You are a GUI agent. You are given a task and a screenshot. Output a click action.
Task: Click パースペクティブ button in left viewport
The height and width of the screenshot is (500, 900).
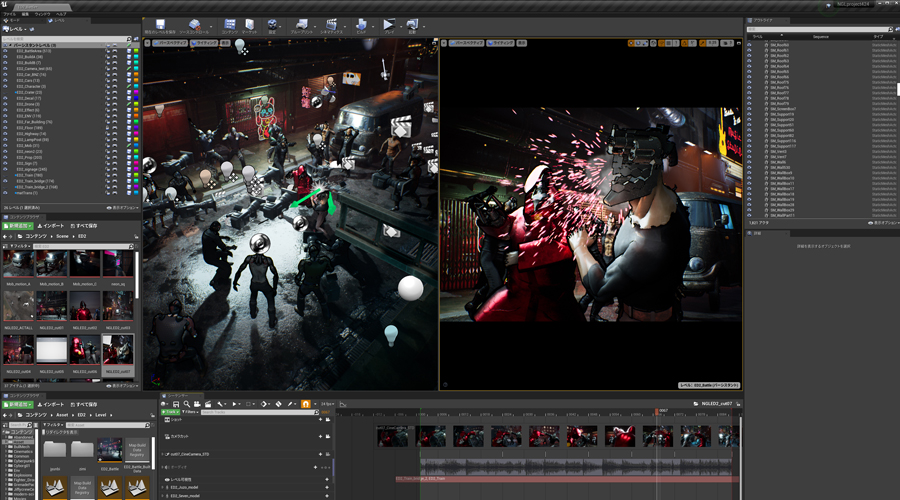coord(170,43)
